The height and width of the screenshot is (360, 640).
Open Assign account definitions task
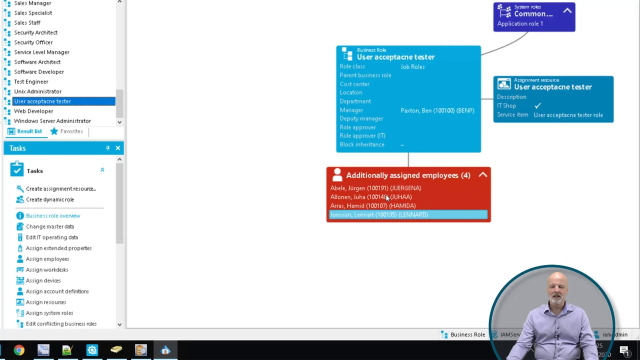pos(57,291)
